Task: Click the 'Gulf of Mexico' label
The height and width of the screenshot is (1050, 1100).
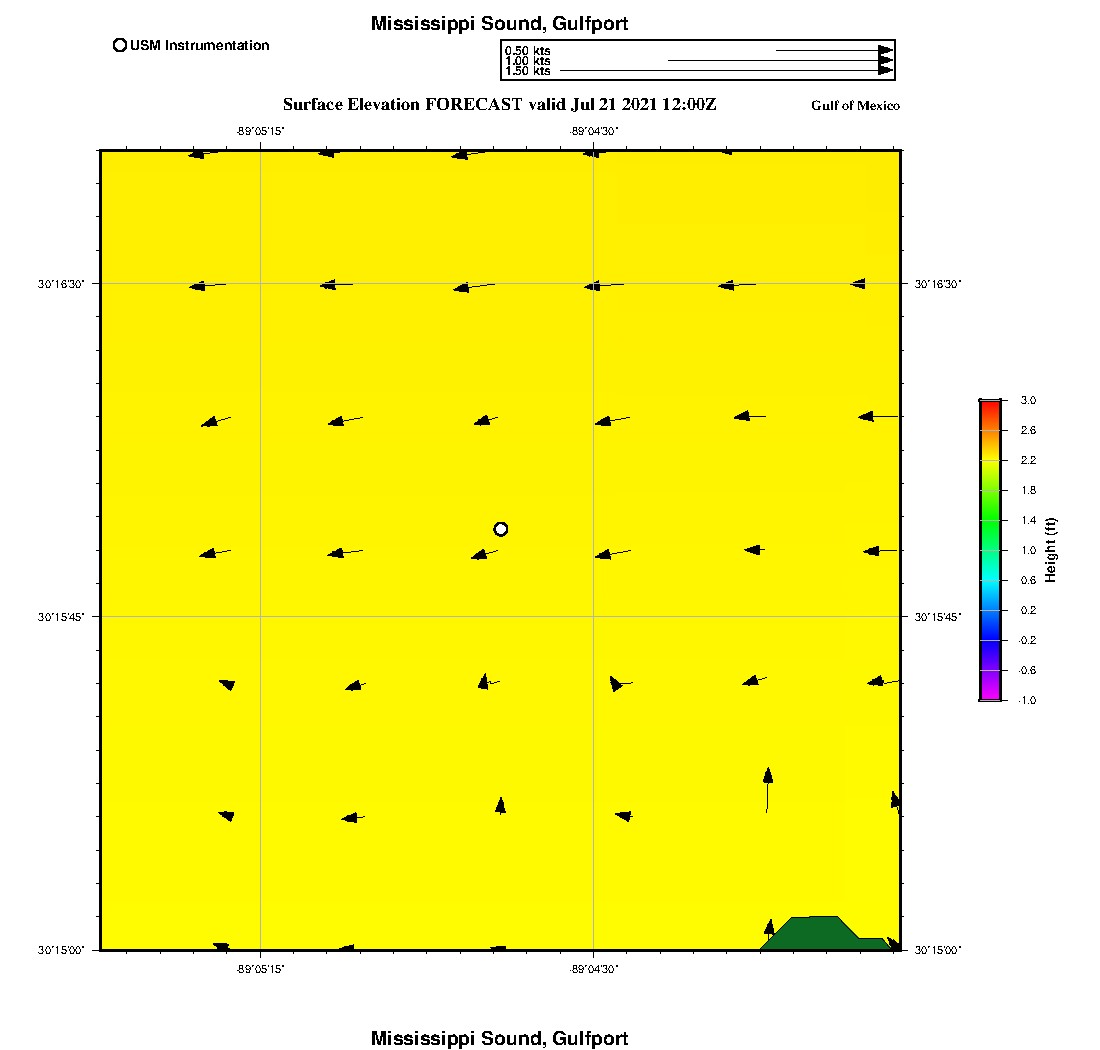Action: [855, 106]
